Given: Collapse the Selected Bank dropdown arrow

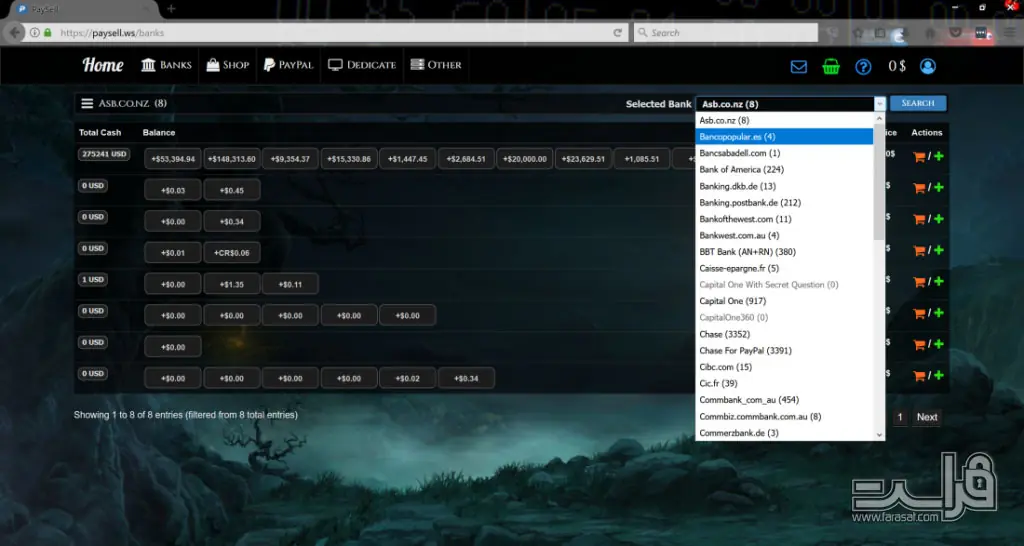Looking at the screenshot, I should click(x=880, y=104).
